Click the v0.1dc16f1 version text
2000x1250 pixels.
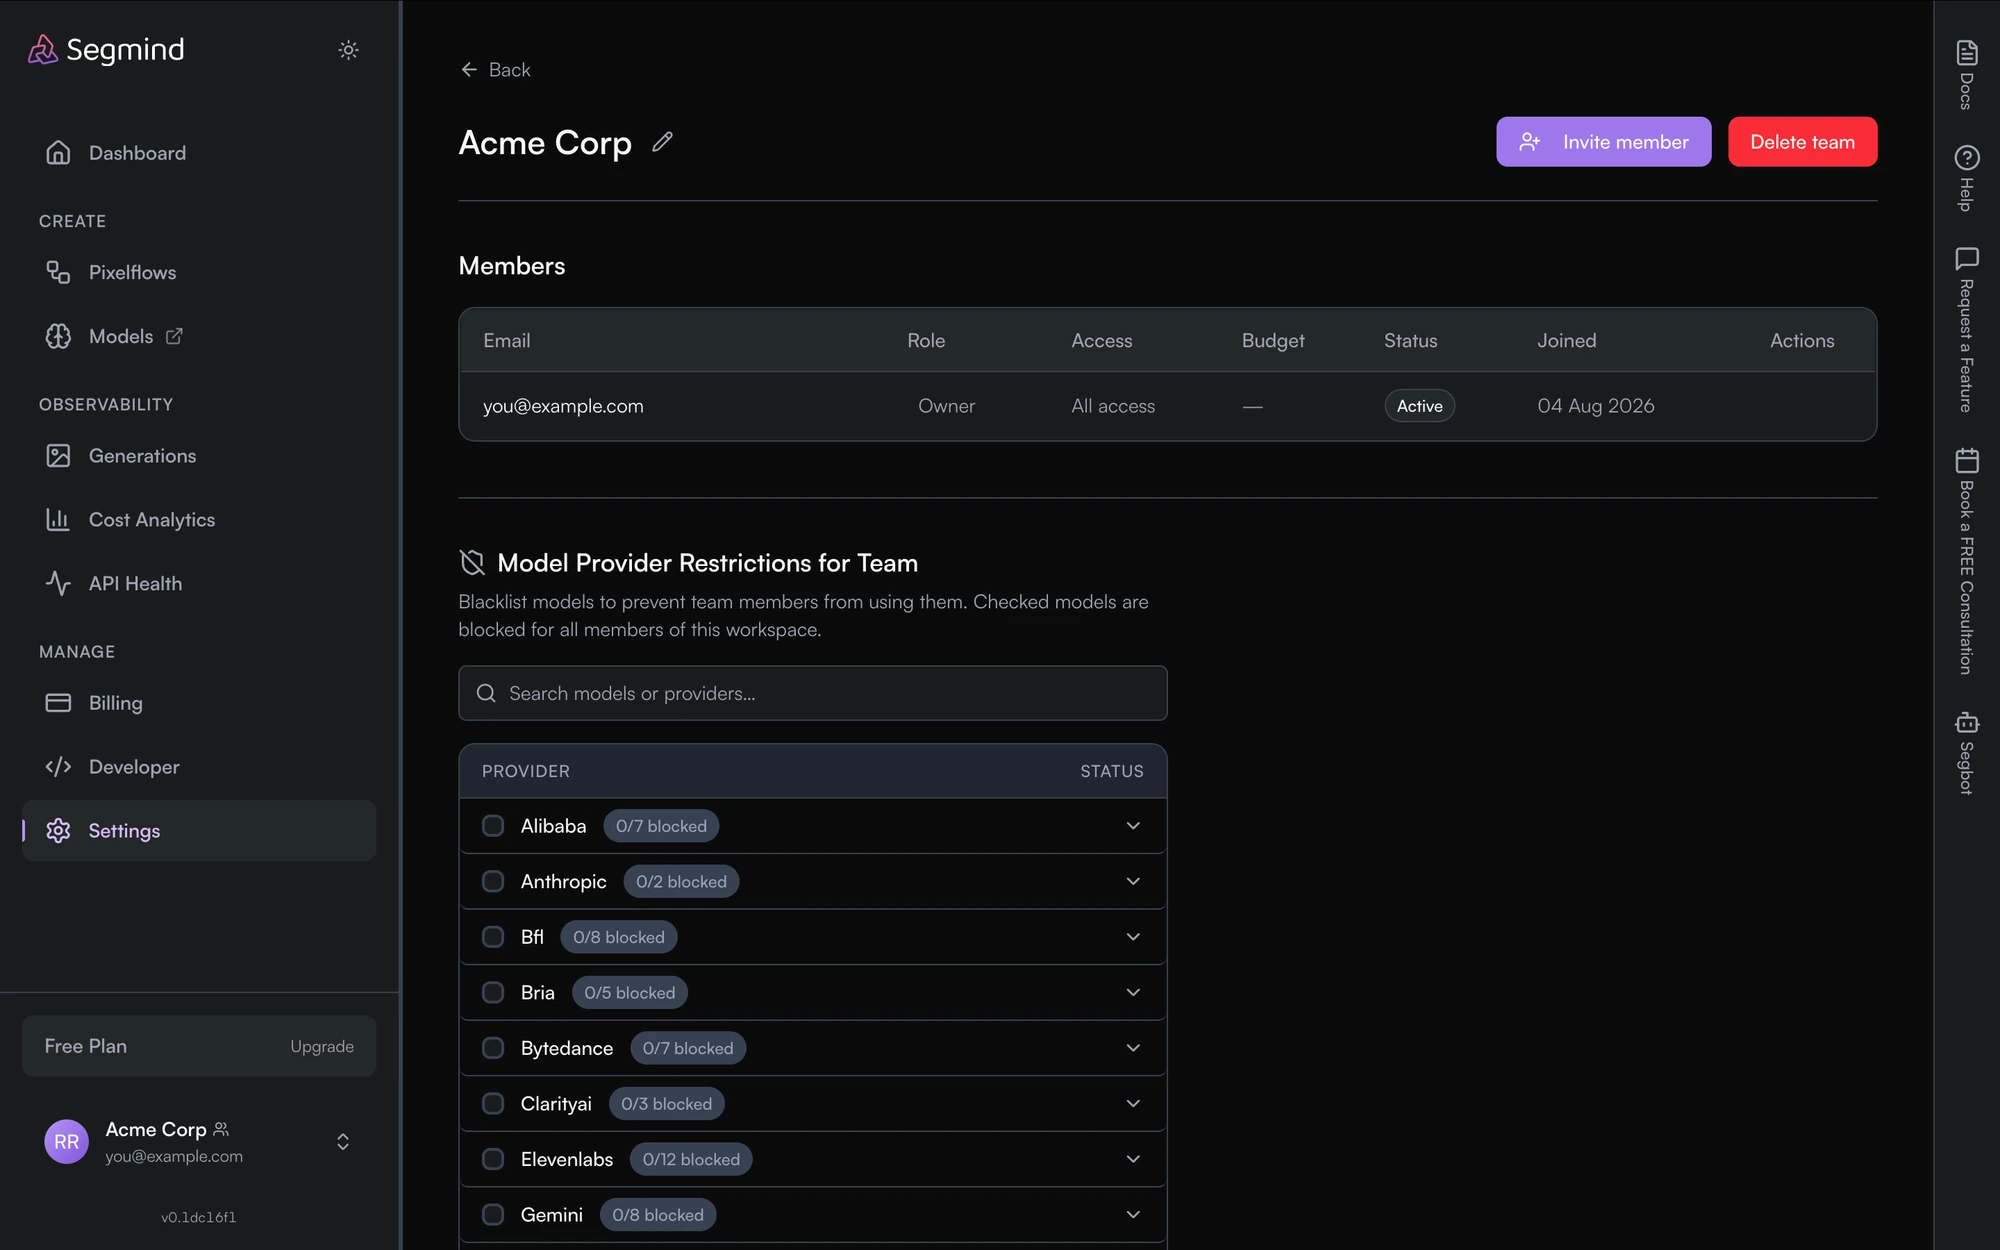click(199, 1217)
